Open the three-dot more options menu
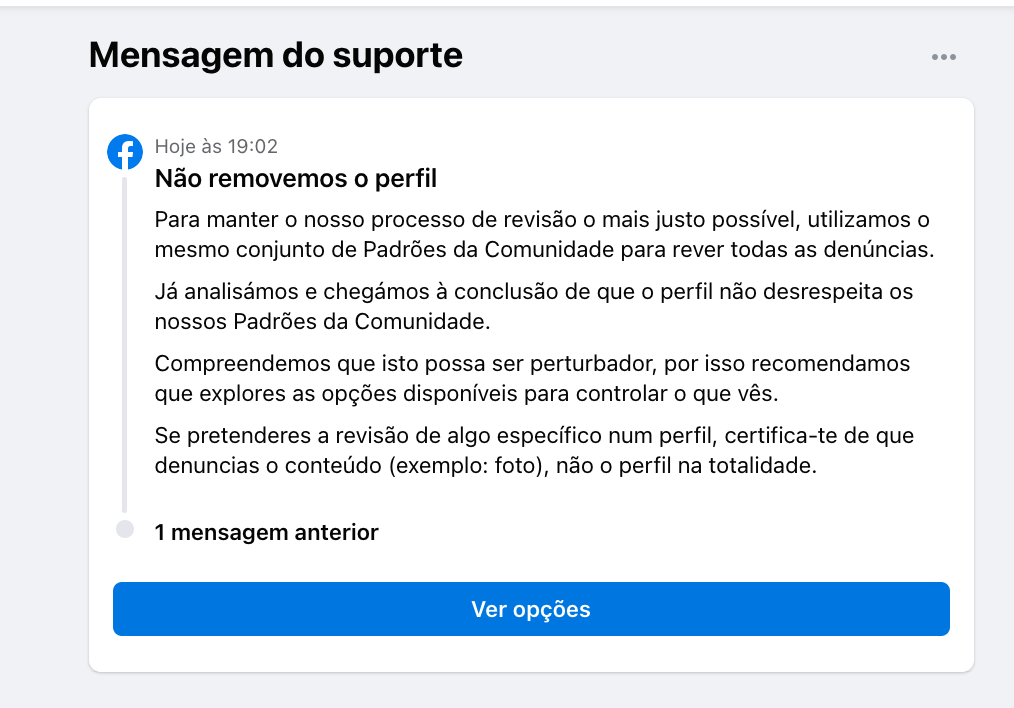Screen dimensions: 1014x708 (x=943, y=57)
